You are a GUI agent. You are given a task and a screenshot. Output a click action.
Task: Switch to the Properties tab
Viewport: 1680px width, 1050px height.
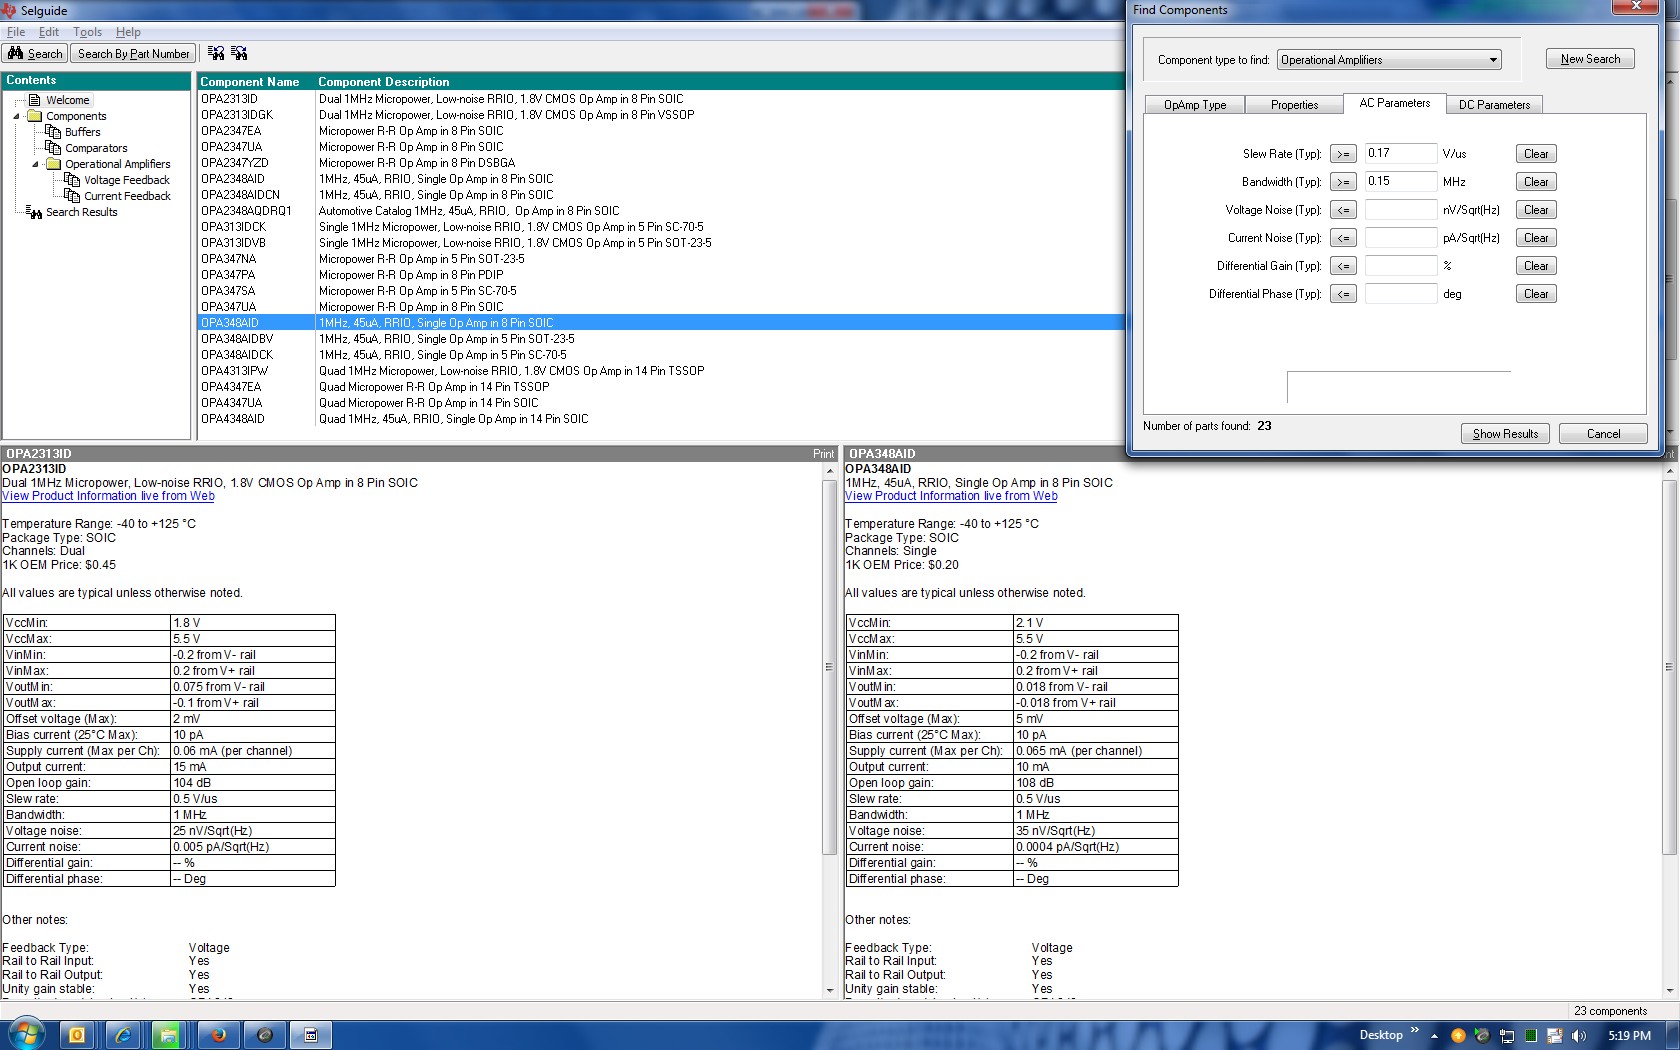[1295, 105]
